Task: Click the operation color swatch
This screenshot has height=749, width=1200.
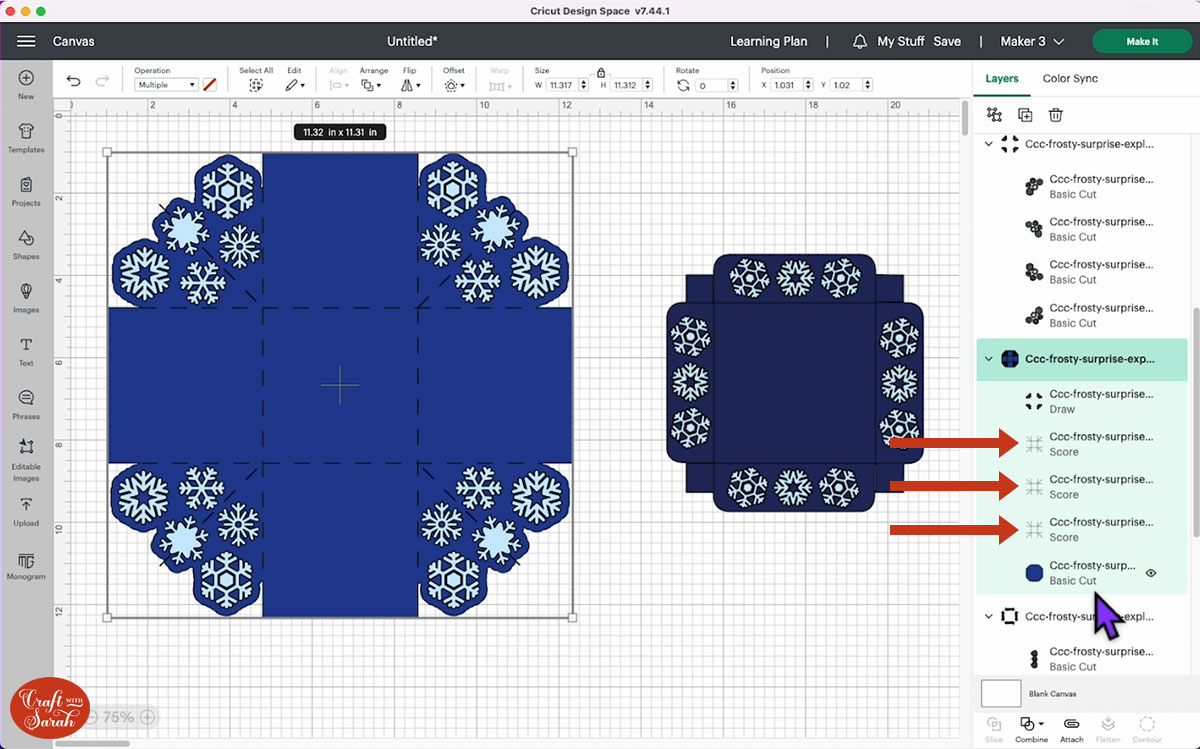Action: [209, 85]
